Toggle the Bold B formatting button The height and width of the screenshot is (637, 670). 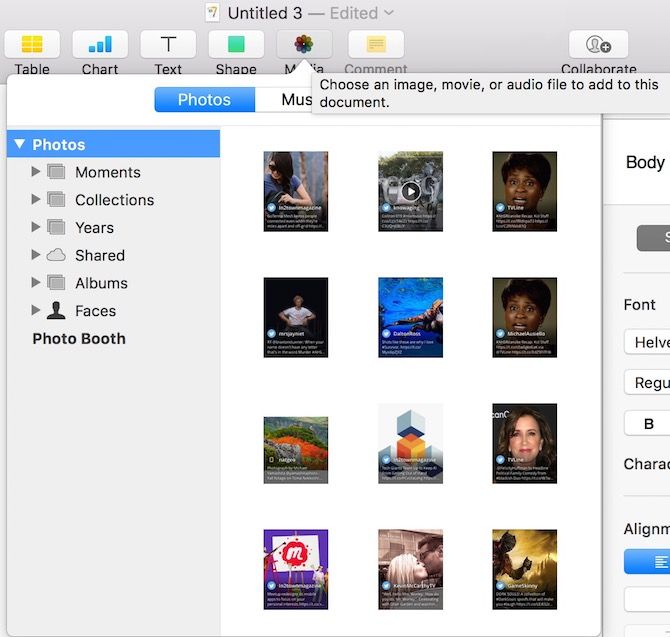click(648, 424)
